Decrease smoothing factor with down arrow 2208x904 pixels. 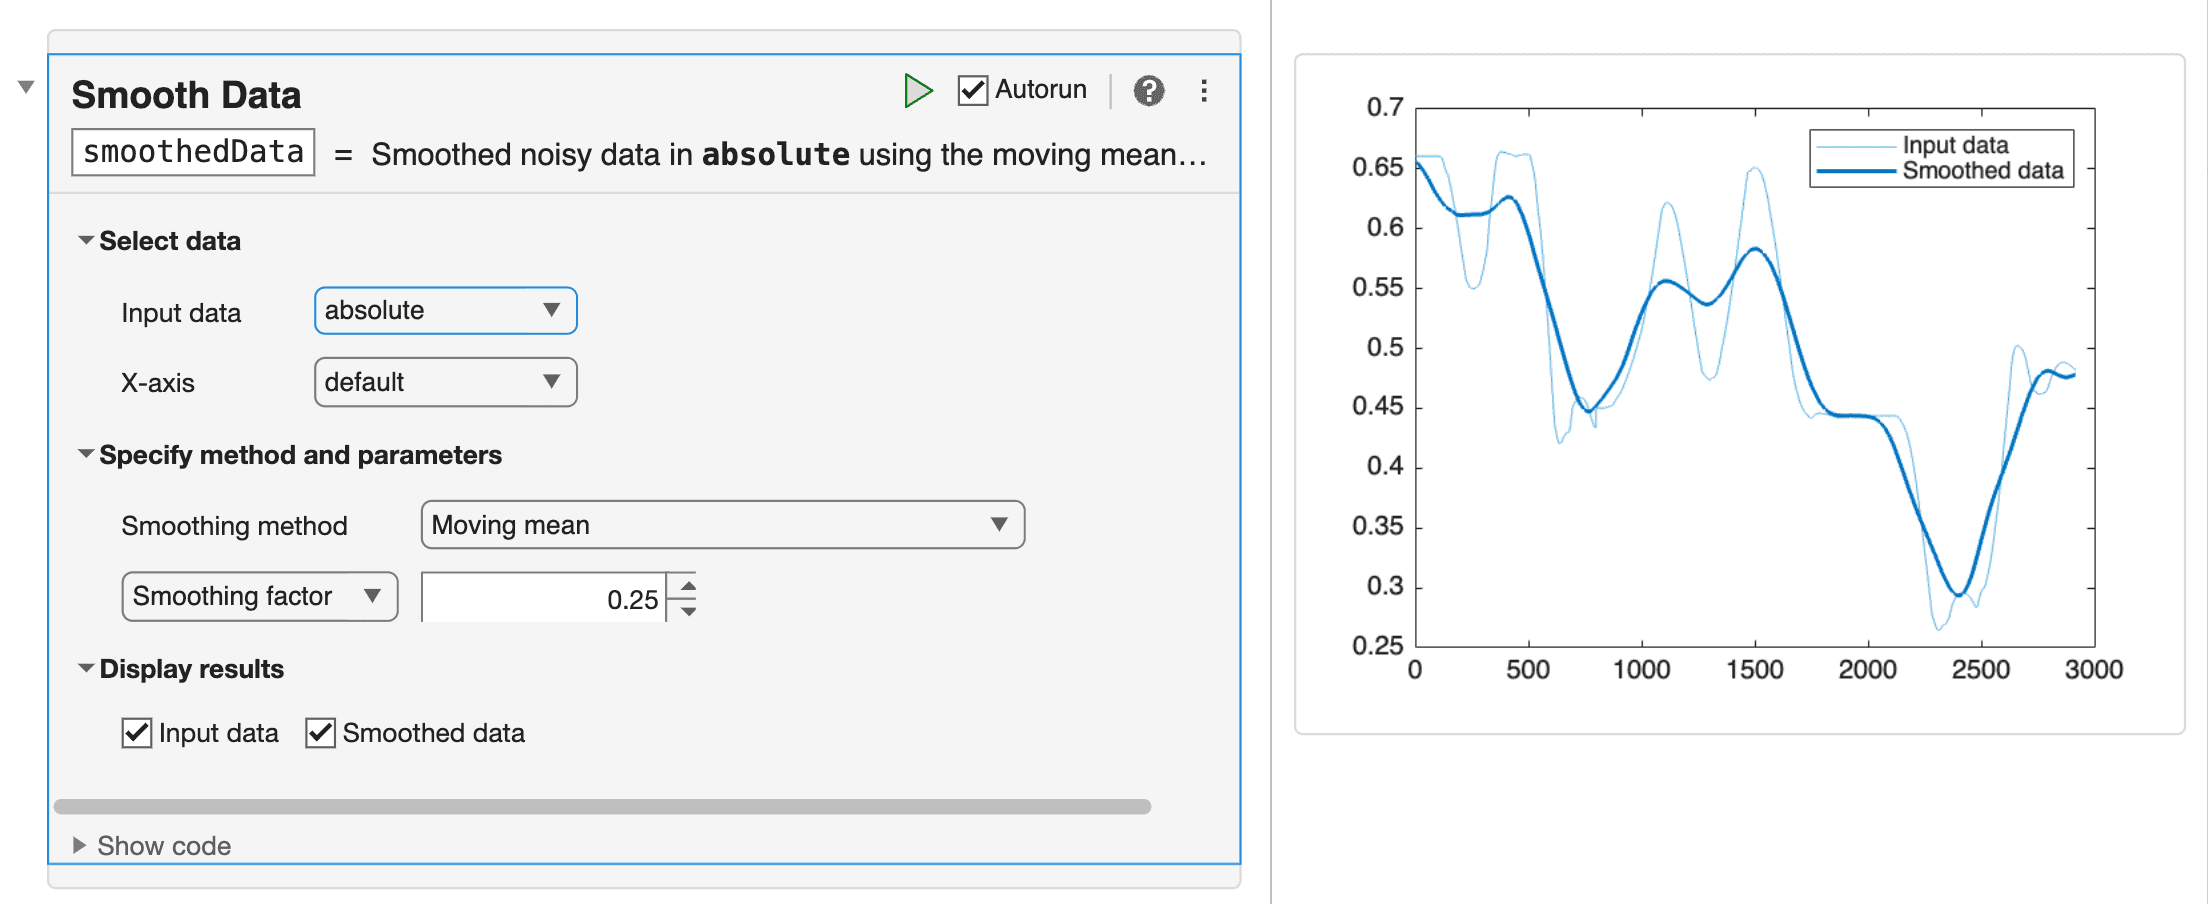688,611
